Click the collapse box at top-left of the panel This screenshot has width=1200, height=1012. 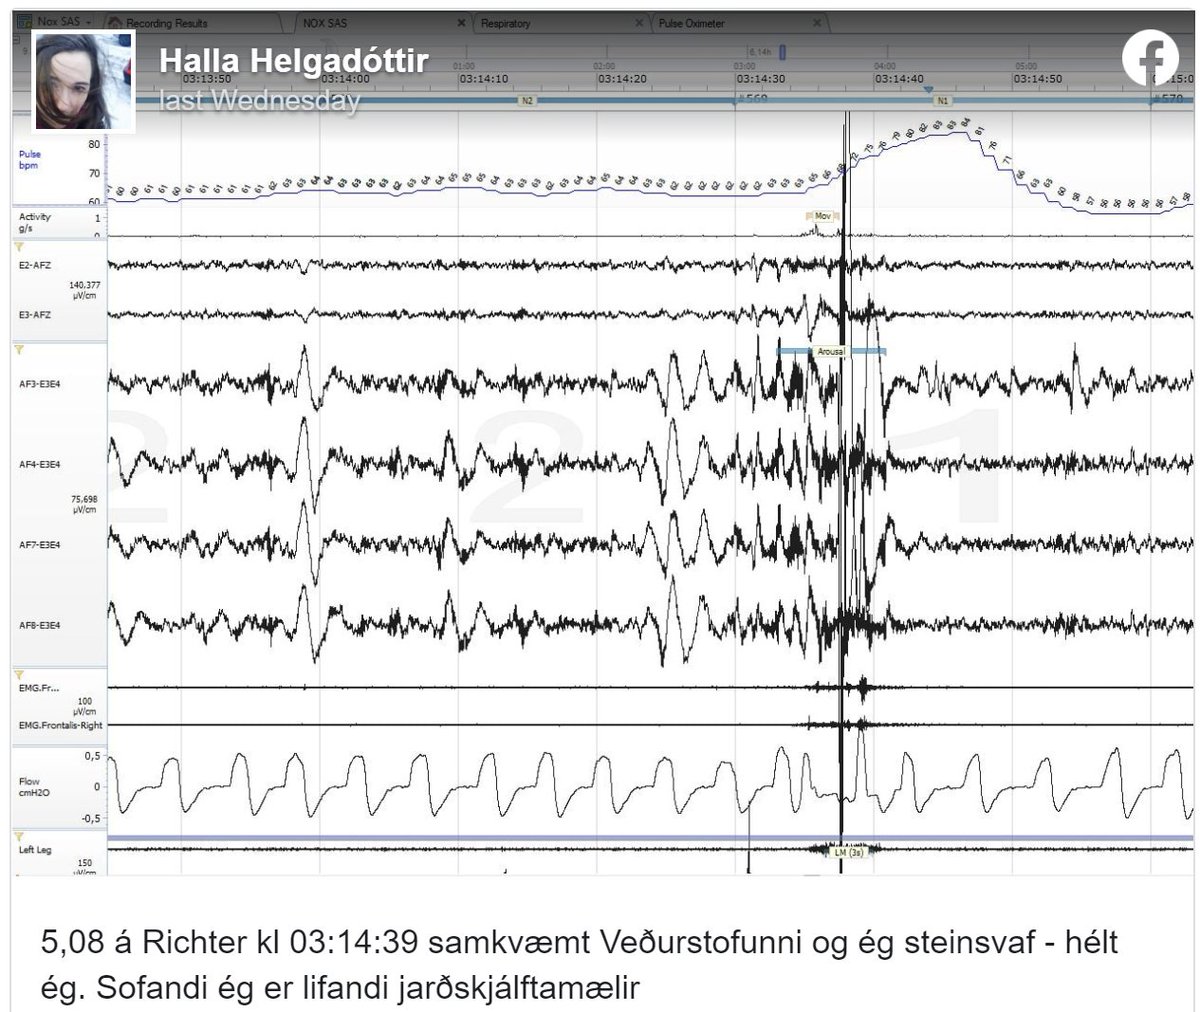tap(16, 42)
